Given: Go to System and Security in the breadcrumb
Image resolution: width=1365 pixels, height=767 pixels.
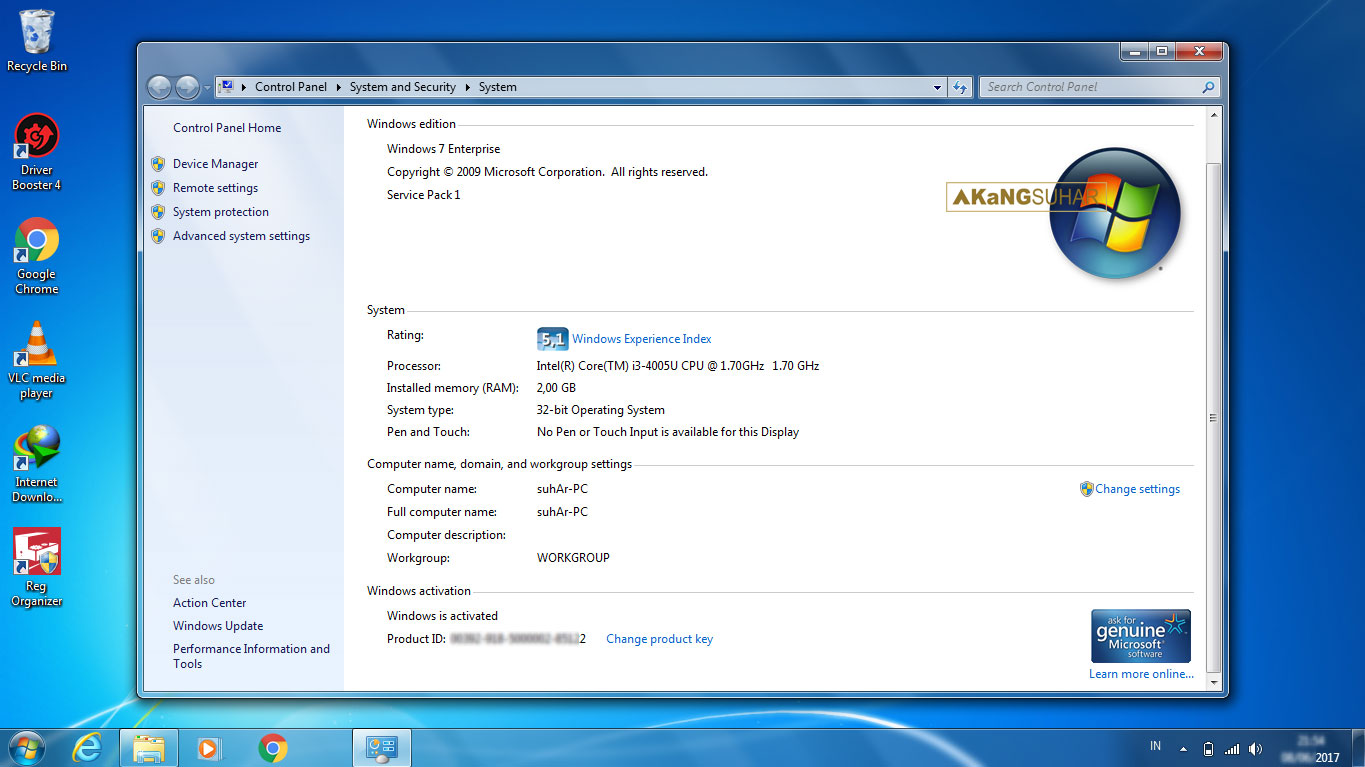Looking at the screenshot, I should (403, 87).
